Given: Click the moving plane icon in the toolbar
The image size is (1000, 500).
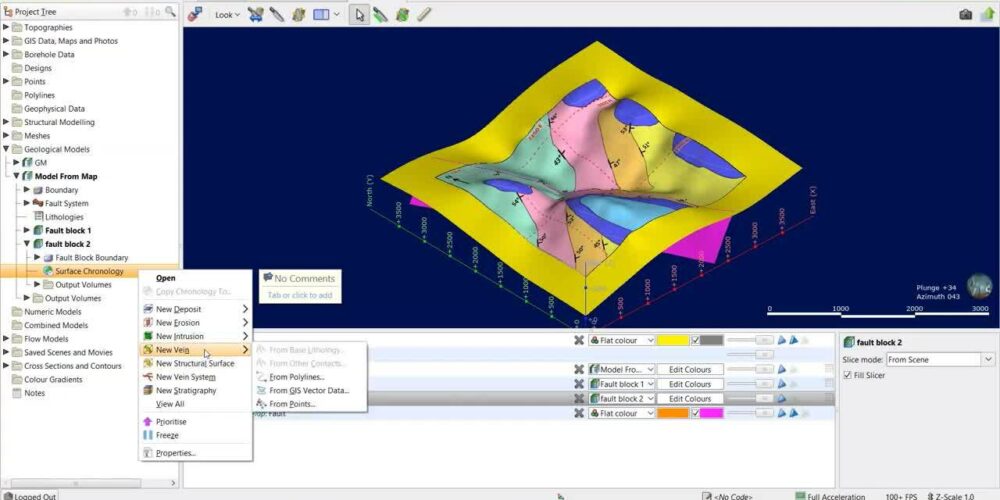Looking at the screenshot, I should coord(298,14).
